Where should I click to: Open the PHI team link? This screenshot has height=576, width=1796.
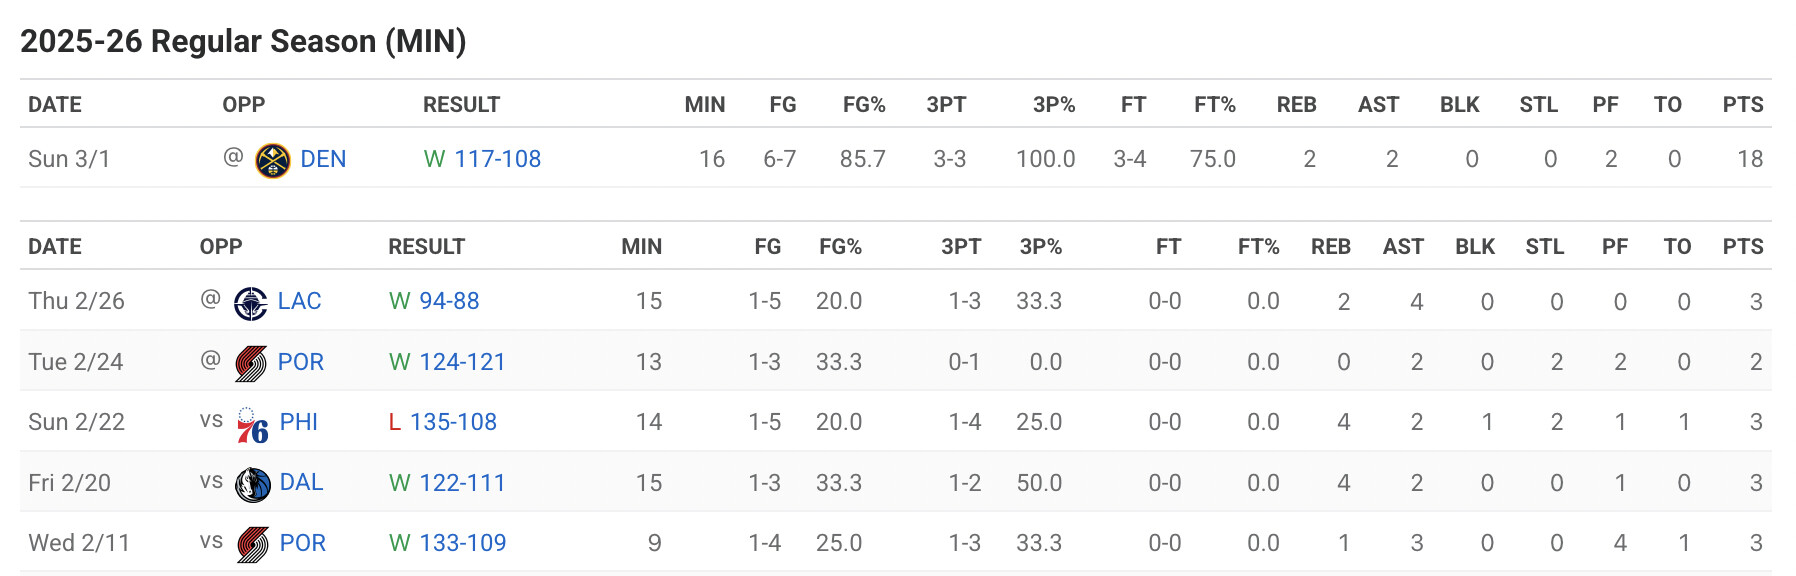coord(299,422)
